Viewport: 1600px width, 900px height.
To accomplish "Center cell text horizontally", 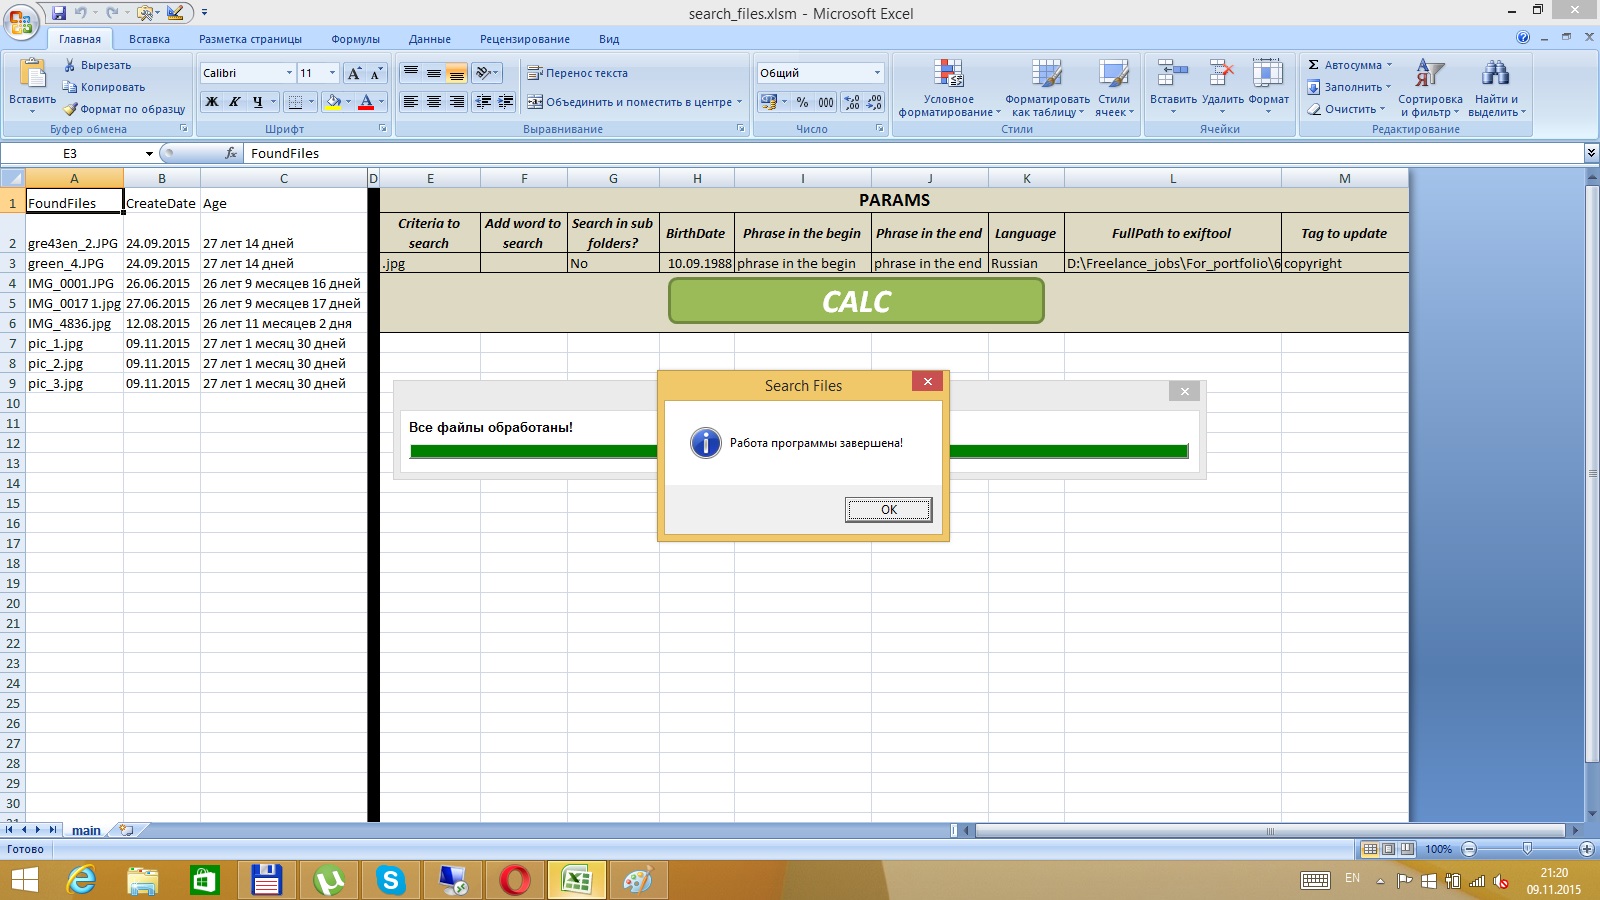I will click(x=434, y=102).
